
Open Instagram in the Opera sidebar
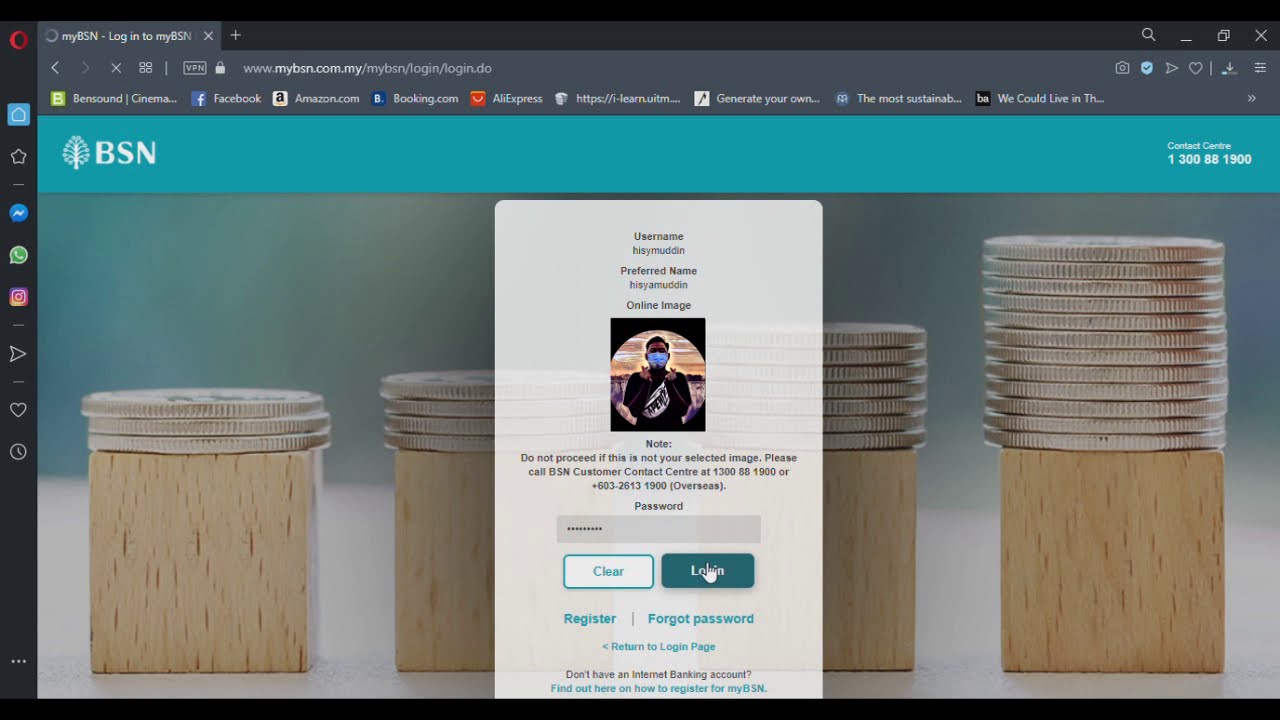point(18,297)
